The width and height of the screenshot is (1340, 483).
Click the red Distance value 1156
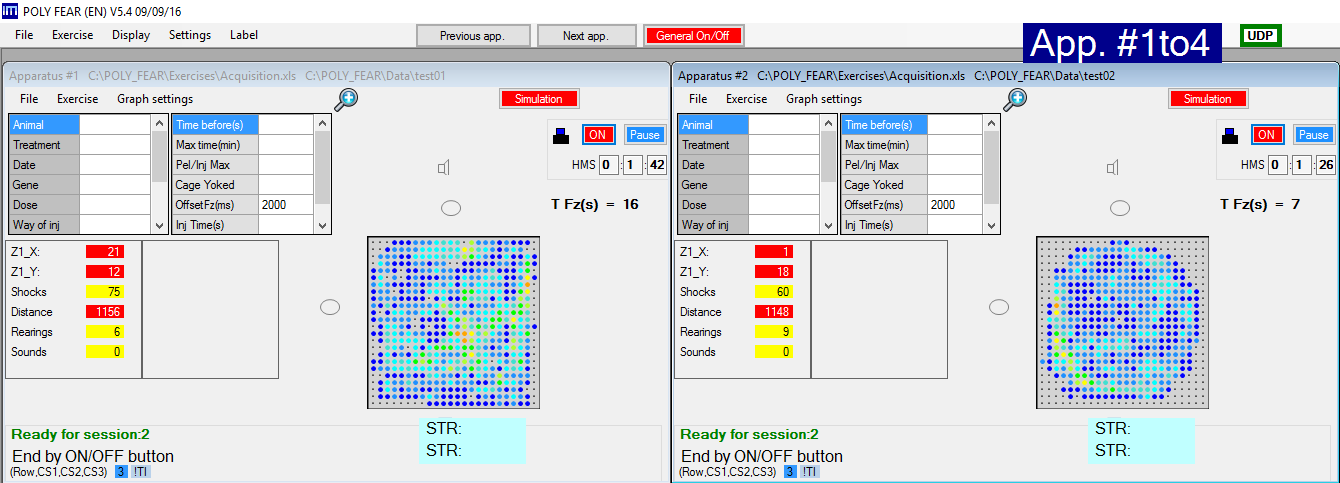point(105,312)
